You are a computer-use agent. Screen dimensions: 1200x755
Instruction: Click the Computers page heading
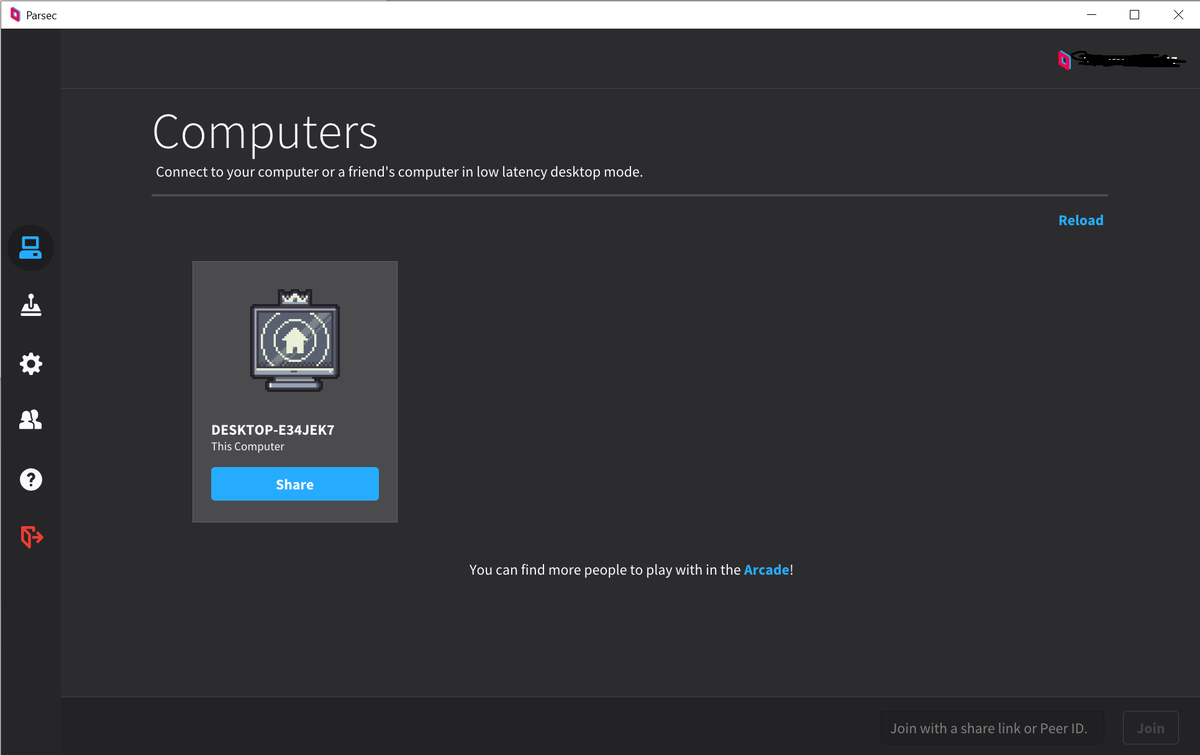(265, 132)
